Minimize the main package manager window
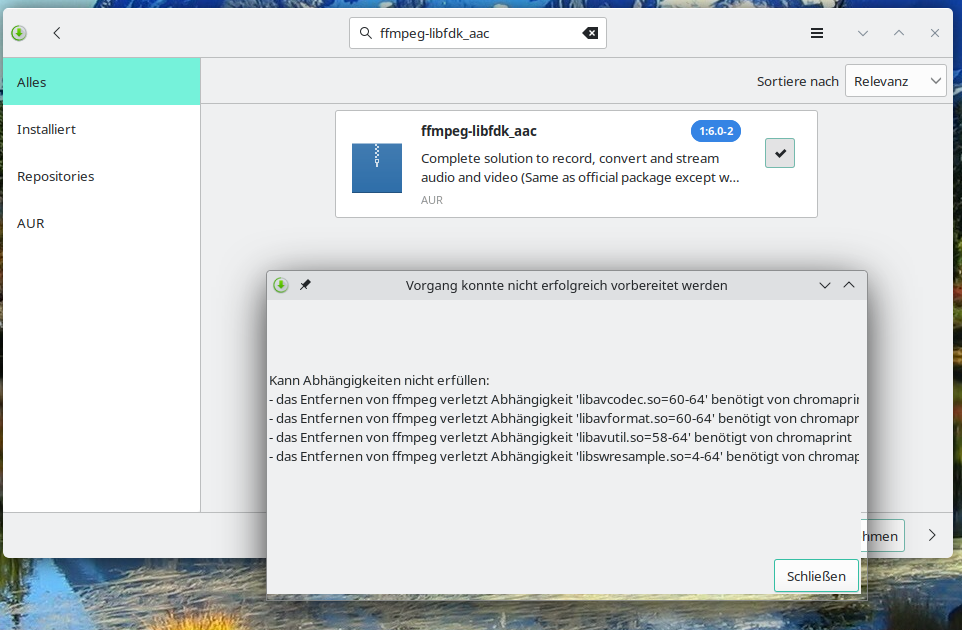The width and height of the screenshot is (962, 630). pyautogui.click(x=863, y=33)
